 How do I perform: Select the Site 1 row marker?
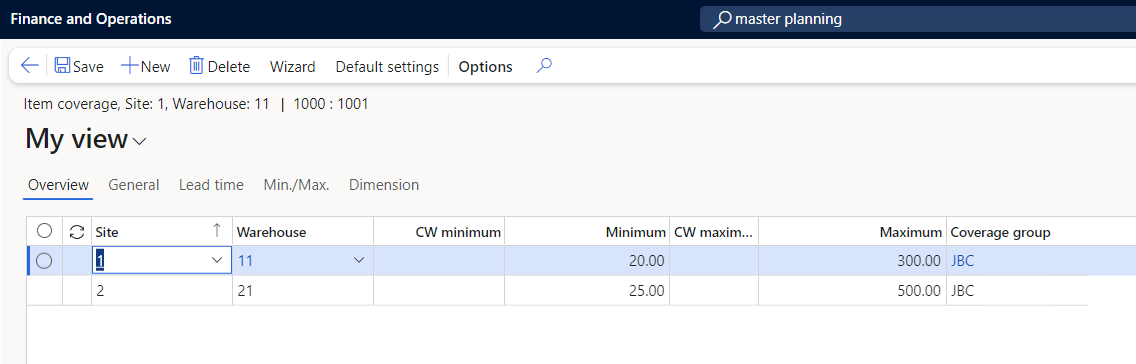pos(44,261)
